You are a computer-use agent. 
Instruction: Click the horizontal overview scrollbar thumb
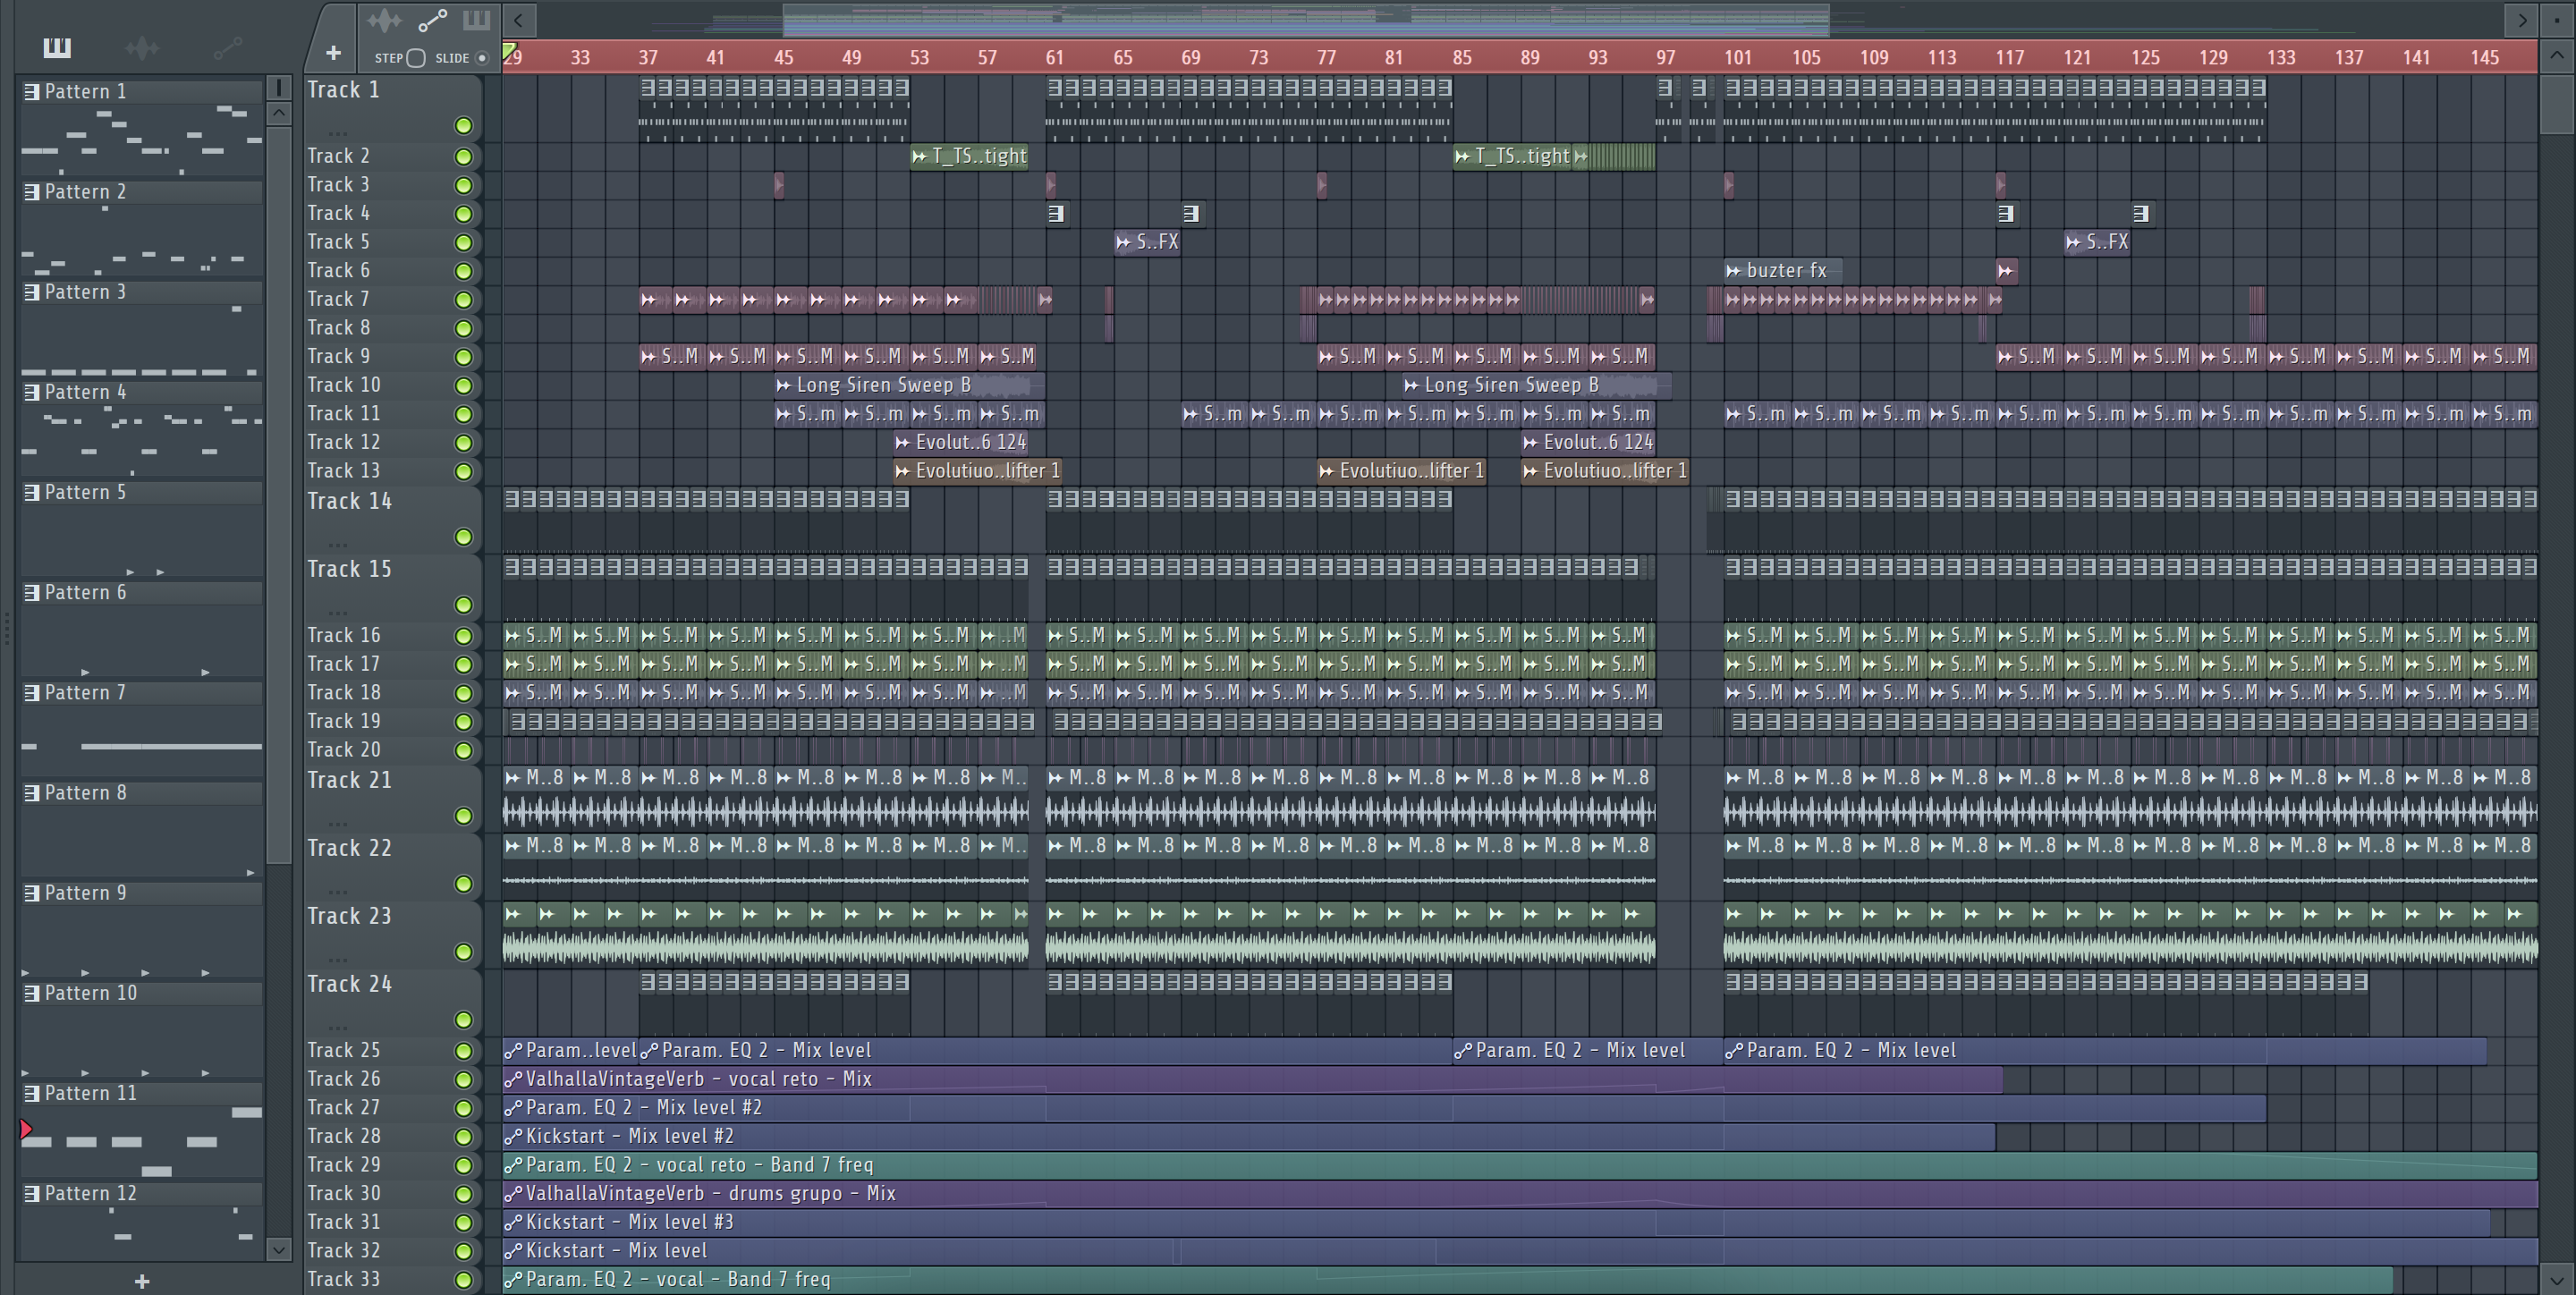click(1305, 19)
